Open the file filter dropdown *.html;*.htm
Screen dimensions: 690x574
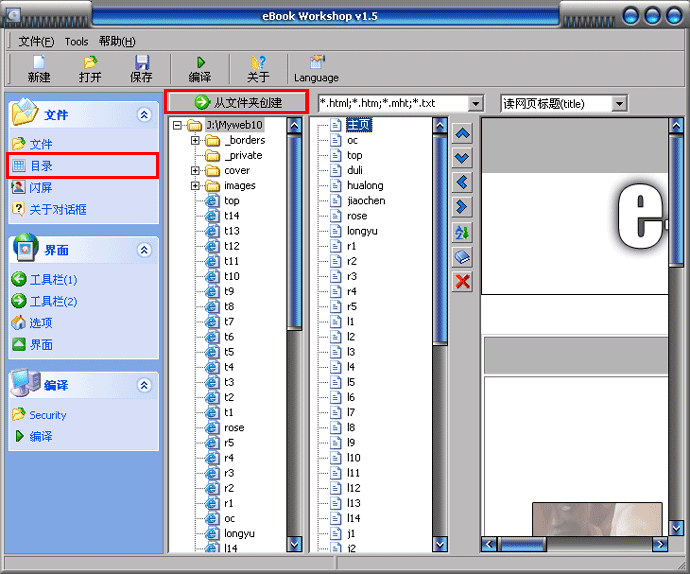point(476,103)
